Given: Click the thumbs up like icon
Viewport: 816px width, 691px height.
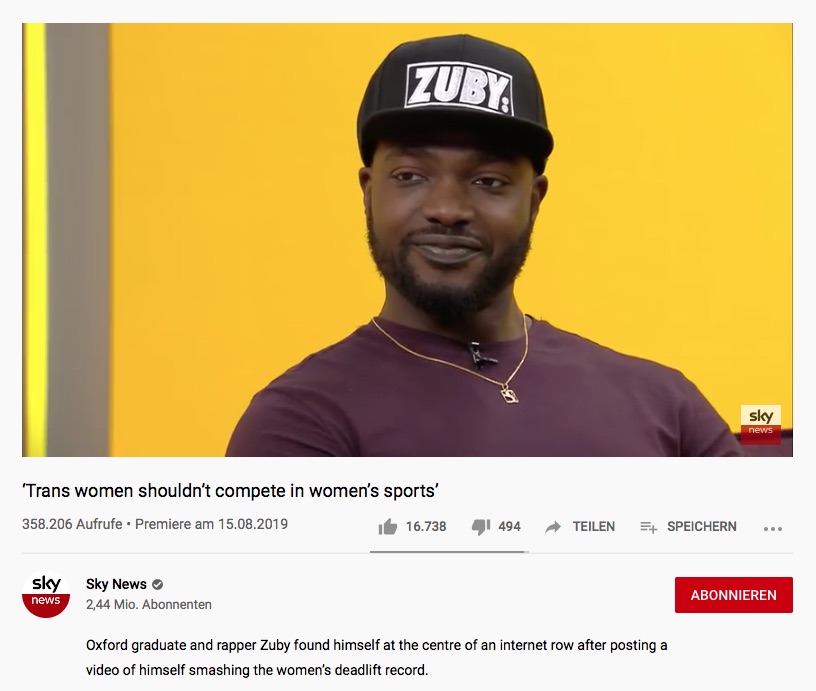Looking at the screenshot, I should tap(388, 527).
